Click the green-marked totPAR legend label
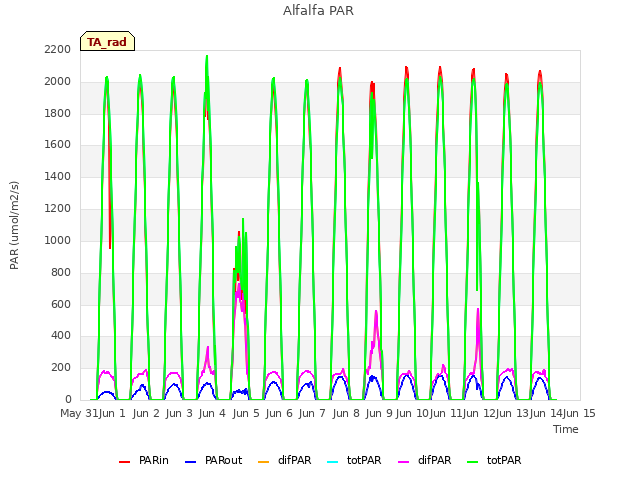The height and width of the screenshot is (480, 640). pos(504,460)
